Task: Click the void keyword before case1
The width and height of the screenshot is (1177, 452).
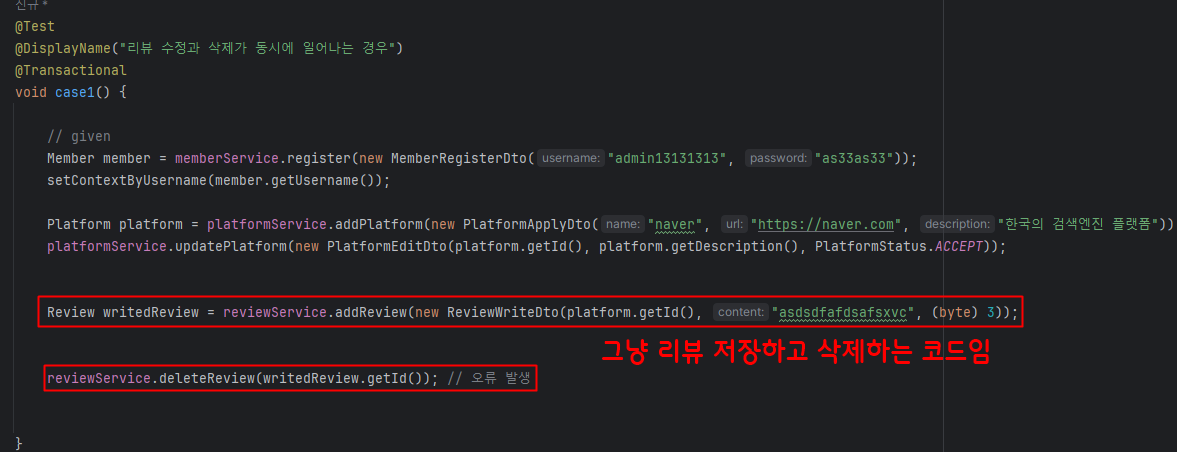Action: (31, 93)
